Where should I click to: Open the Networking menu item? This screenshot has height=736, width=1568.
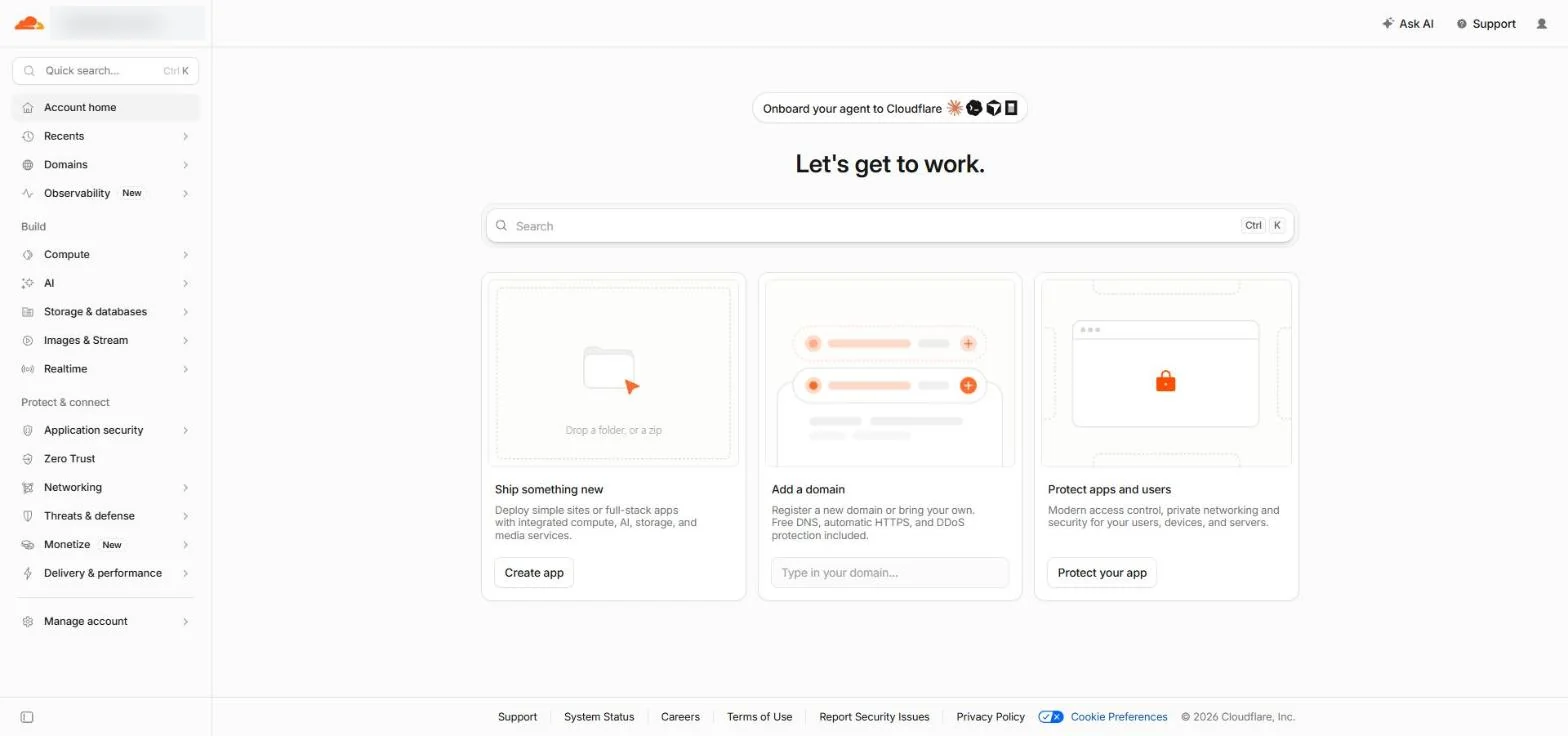click(x=106, y=488)
